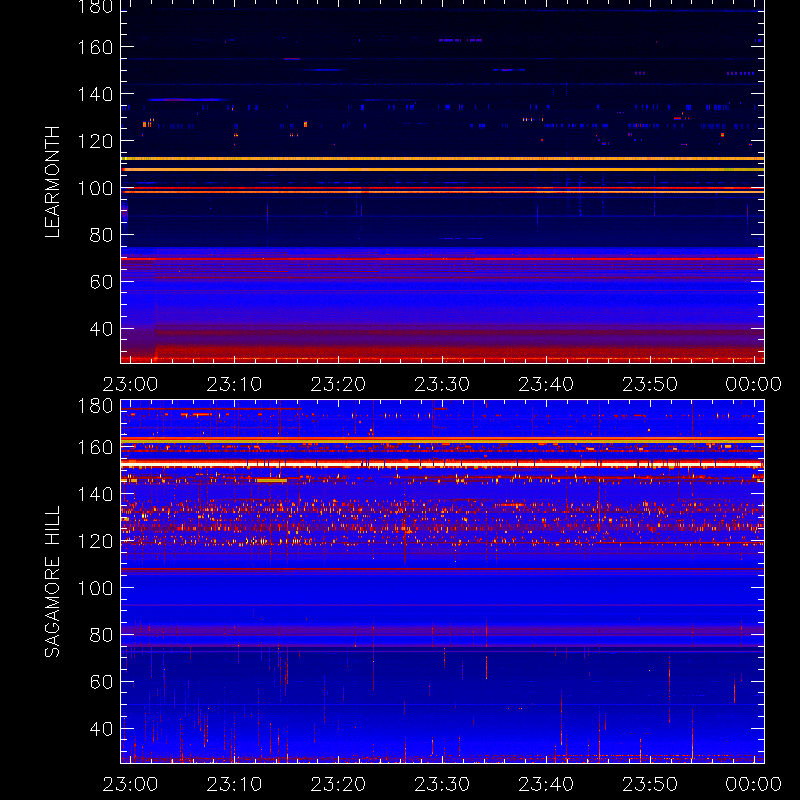Pick the 100 frequency label on Sagamore Hill axis
The height and width of the screenshot is (800, 800).
pos(95,588)
